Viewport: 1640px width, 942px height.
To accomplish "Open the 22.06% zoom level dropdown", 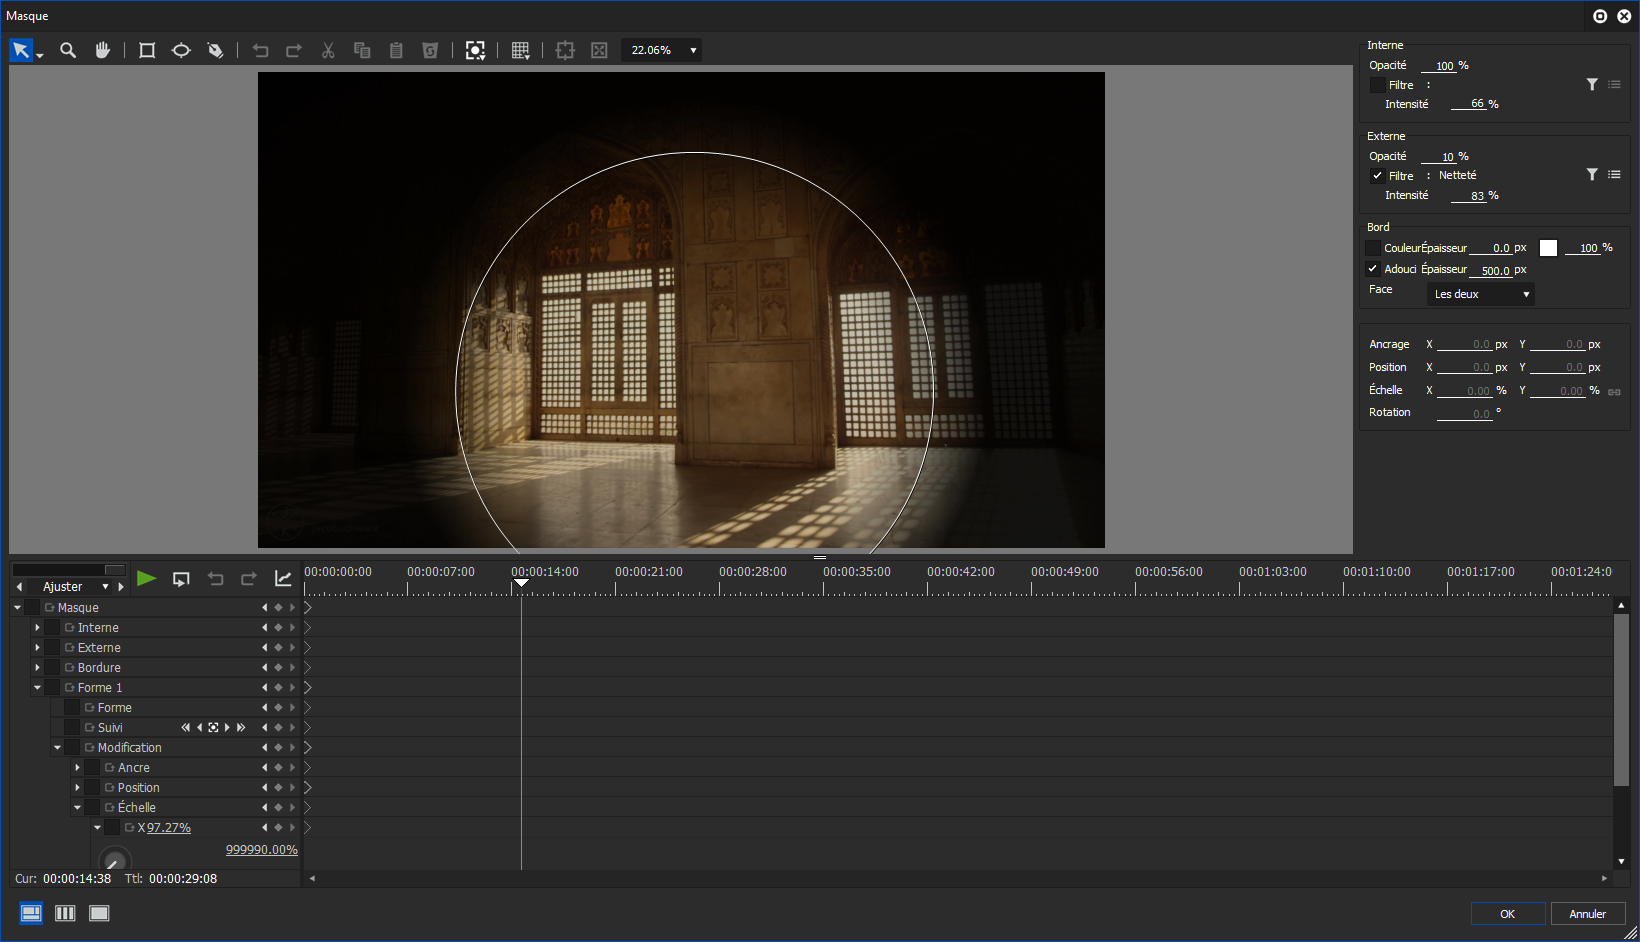I will click(x=661, y=50).
